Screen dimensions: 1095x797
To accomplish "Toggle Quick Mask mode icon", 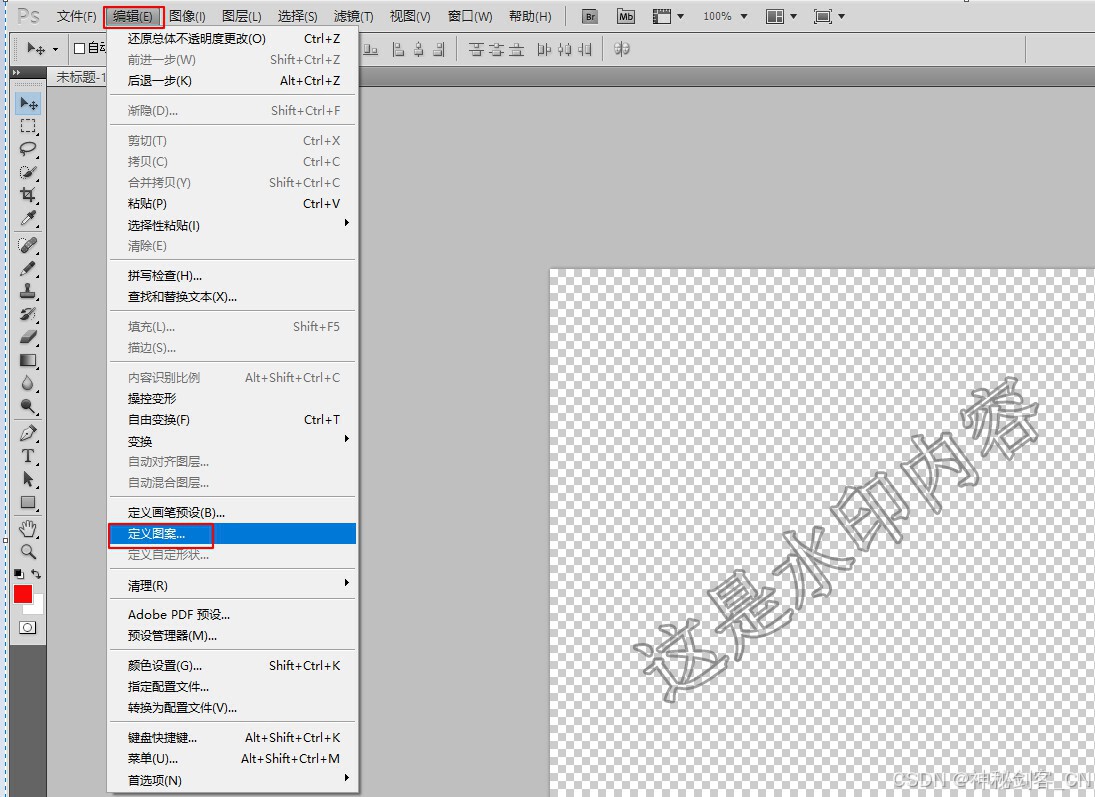I will [x=27, y=627].
